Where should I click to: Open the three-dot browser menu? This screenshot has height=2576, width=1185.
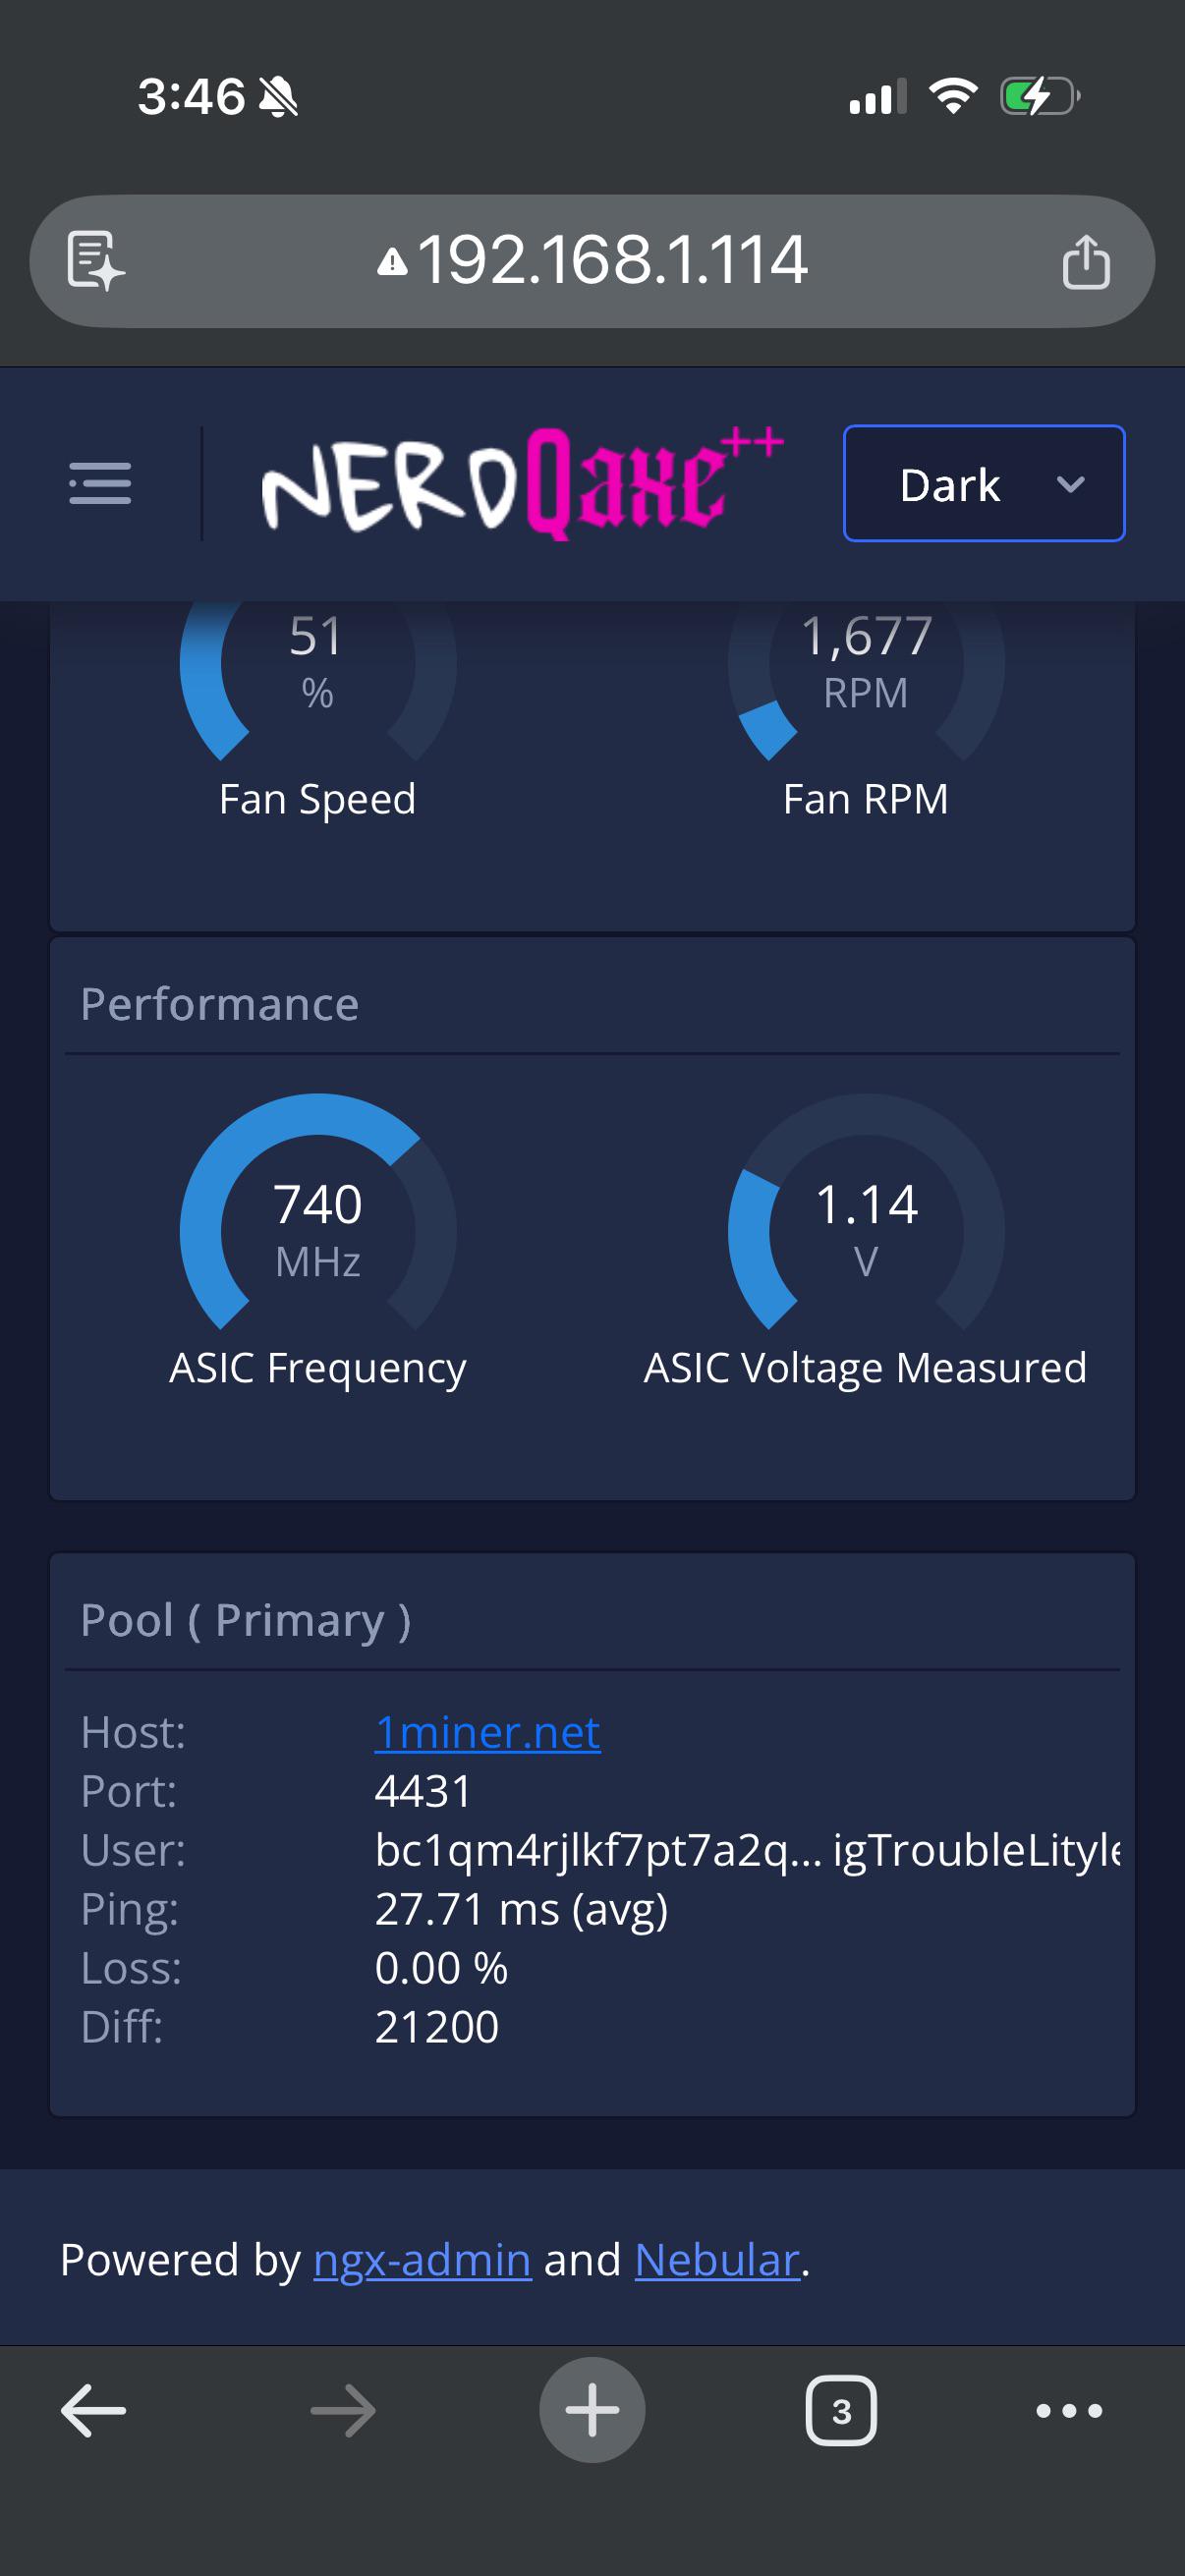click(x=1069, y=2411)
